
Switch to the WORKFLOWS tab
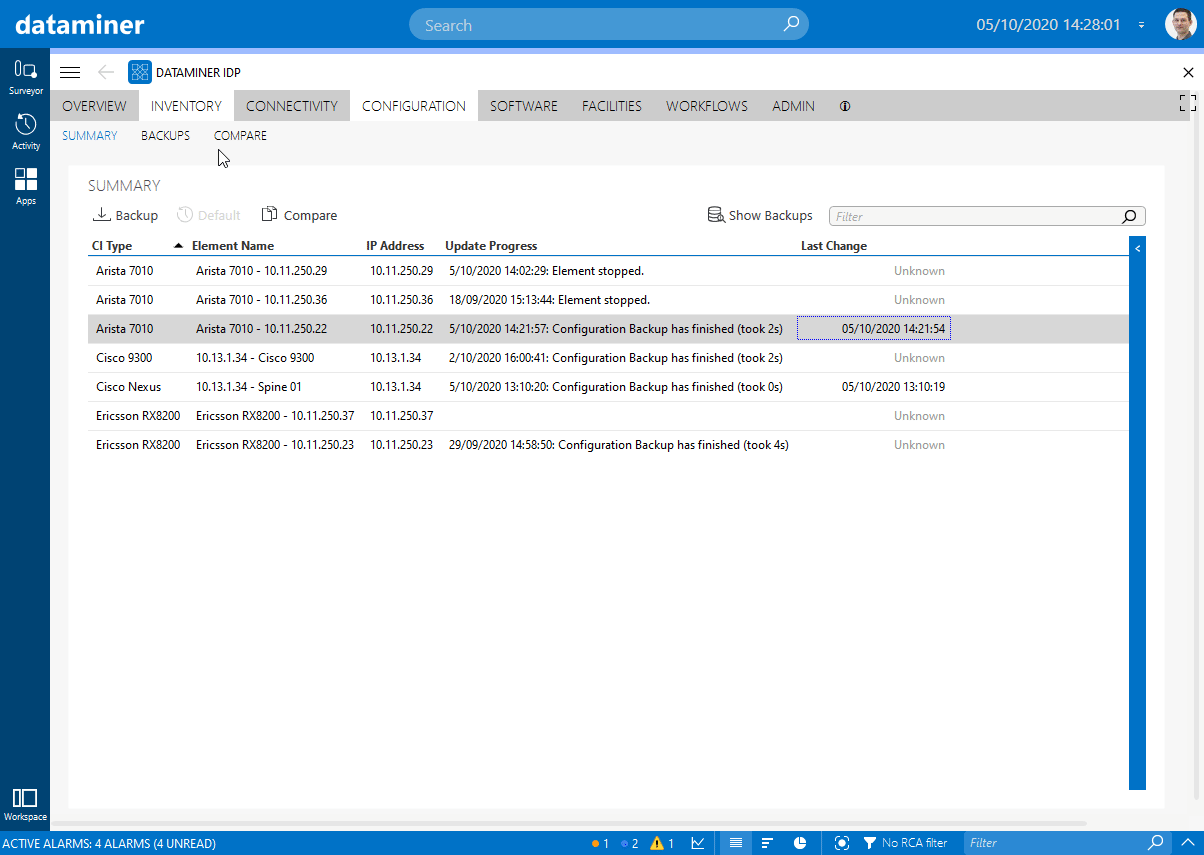[707, 106]
